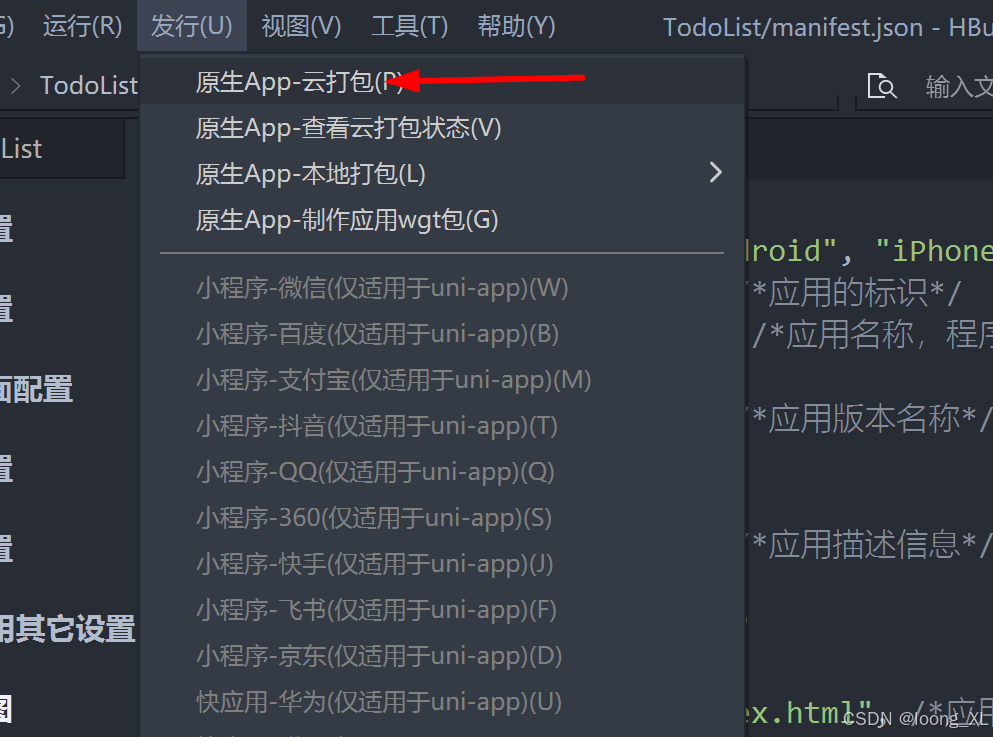Select 小程序-QQ(仅适用于uni-app)(Q)
Image resolution: width=993 pixels, height=737 pixels.
tap(442, 472)
